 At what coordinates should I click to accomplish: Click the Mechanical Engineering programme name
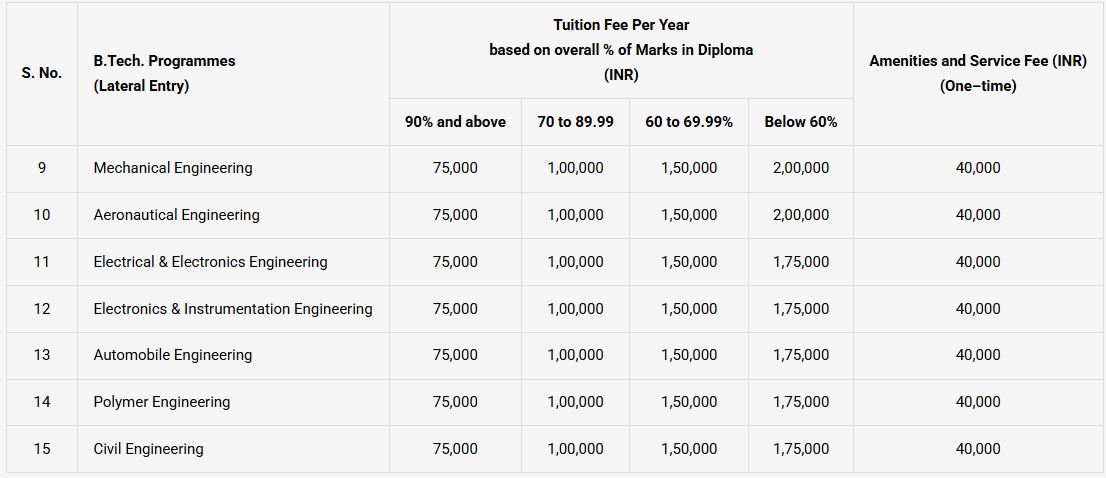(173, 168)
